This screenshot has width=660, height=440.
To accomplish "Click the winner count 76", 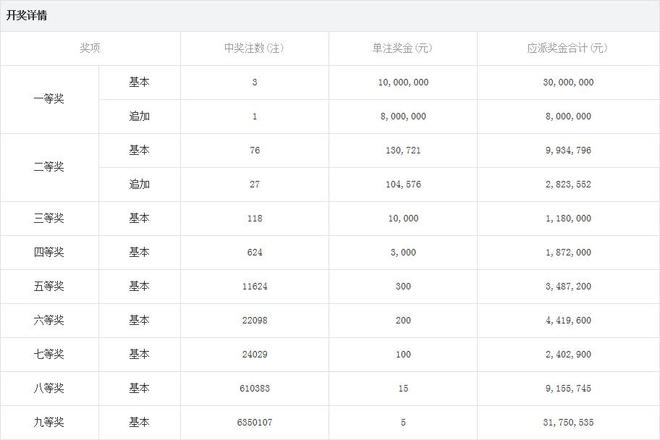I will pyautogui.click(x=255, y=150).
